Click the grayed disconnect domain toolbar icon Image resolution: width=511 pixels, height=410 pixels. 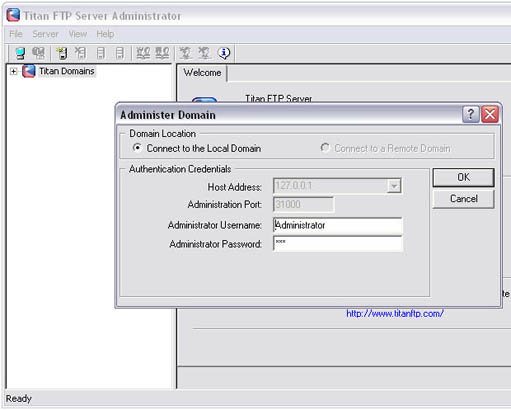tap(39, 53)
